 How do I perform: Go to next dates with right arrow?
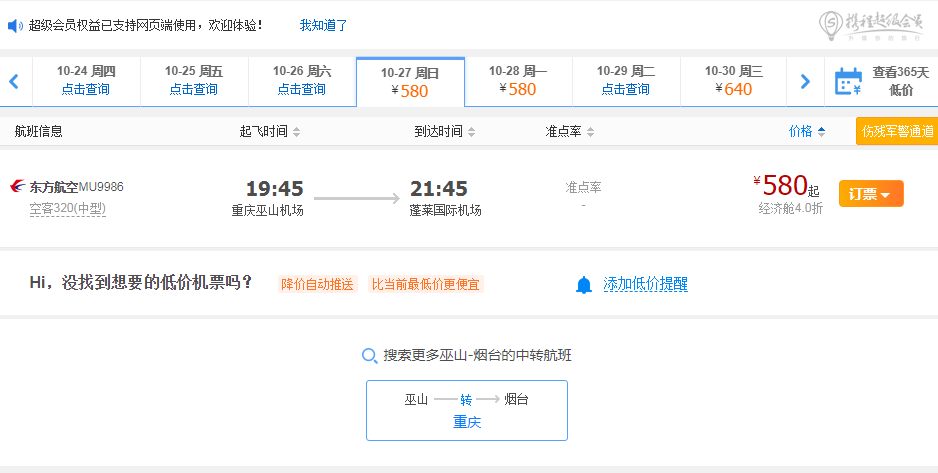(x=805, y=81)
